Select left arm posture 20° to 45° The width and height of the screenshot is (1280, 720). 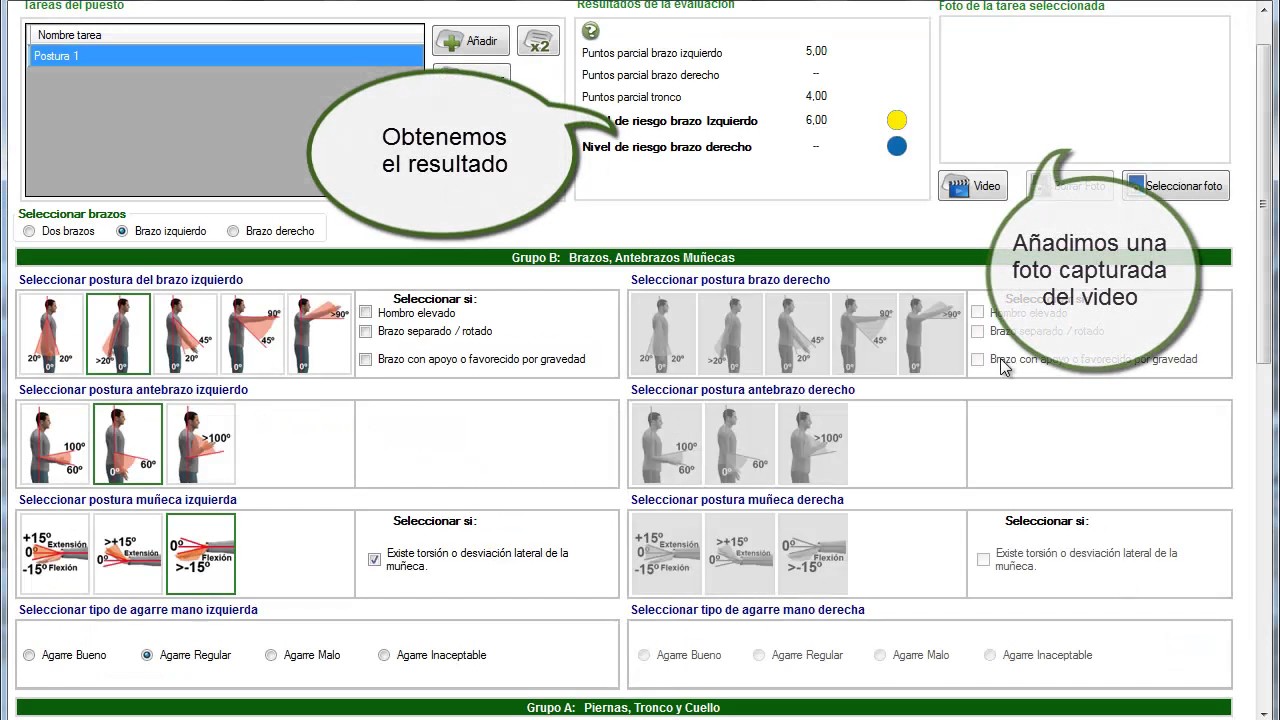(185, 334)
